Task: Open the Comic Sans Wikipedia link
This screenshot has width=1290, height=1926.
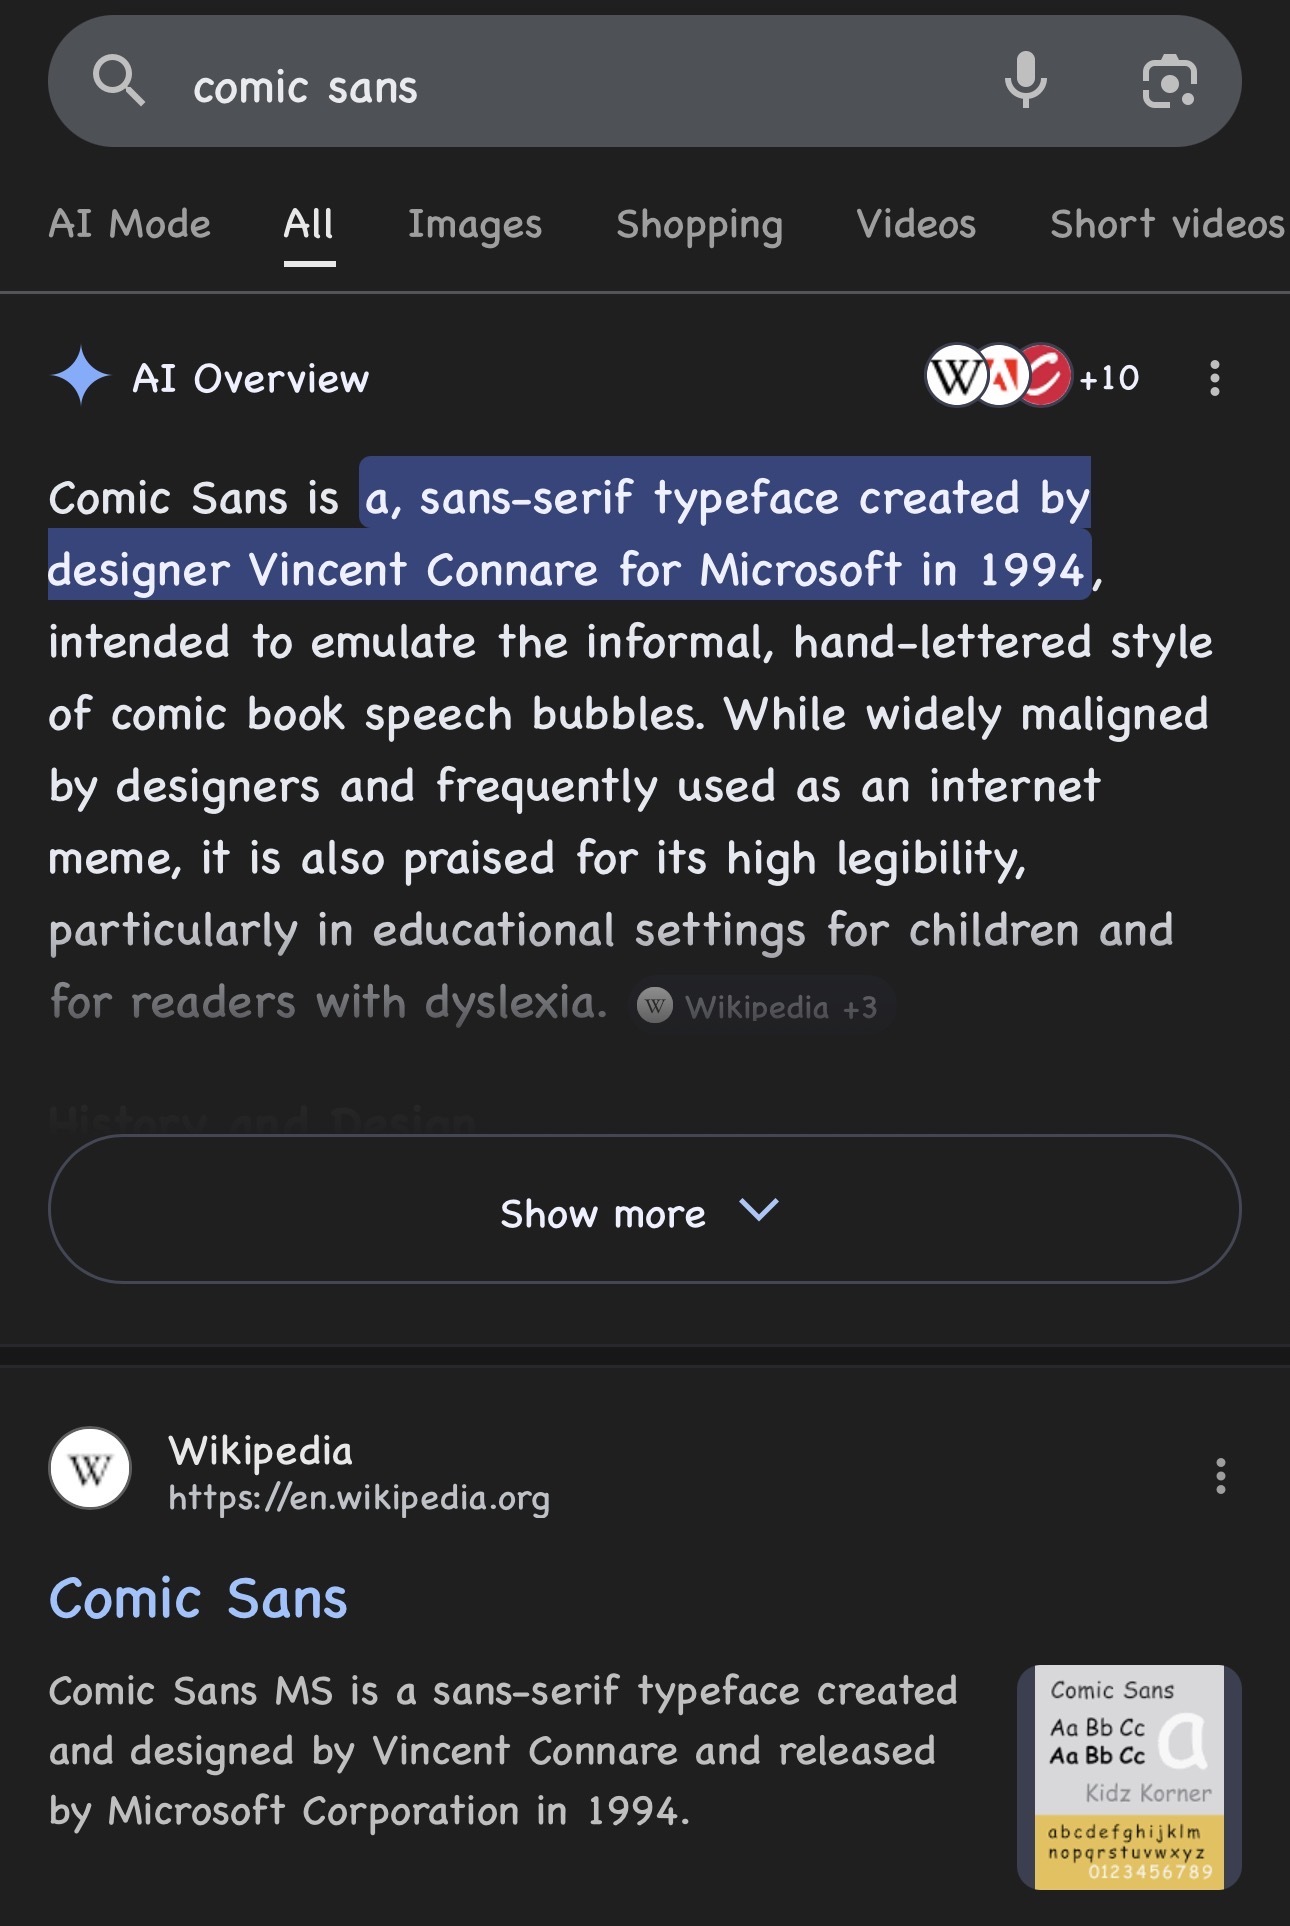Action: pyautogui.click(x=198, y=1598)
